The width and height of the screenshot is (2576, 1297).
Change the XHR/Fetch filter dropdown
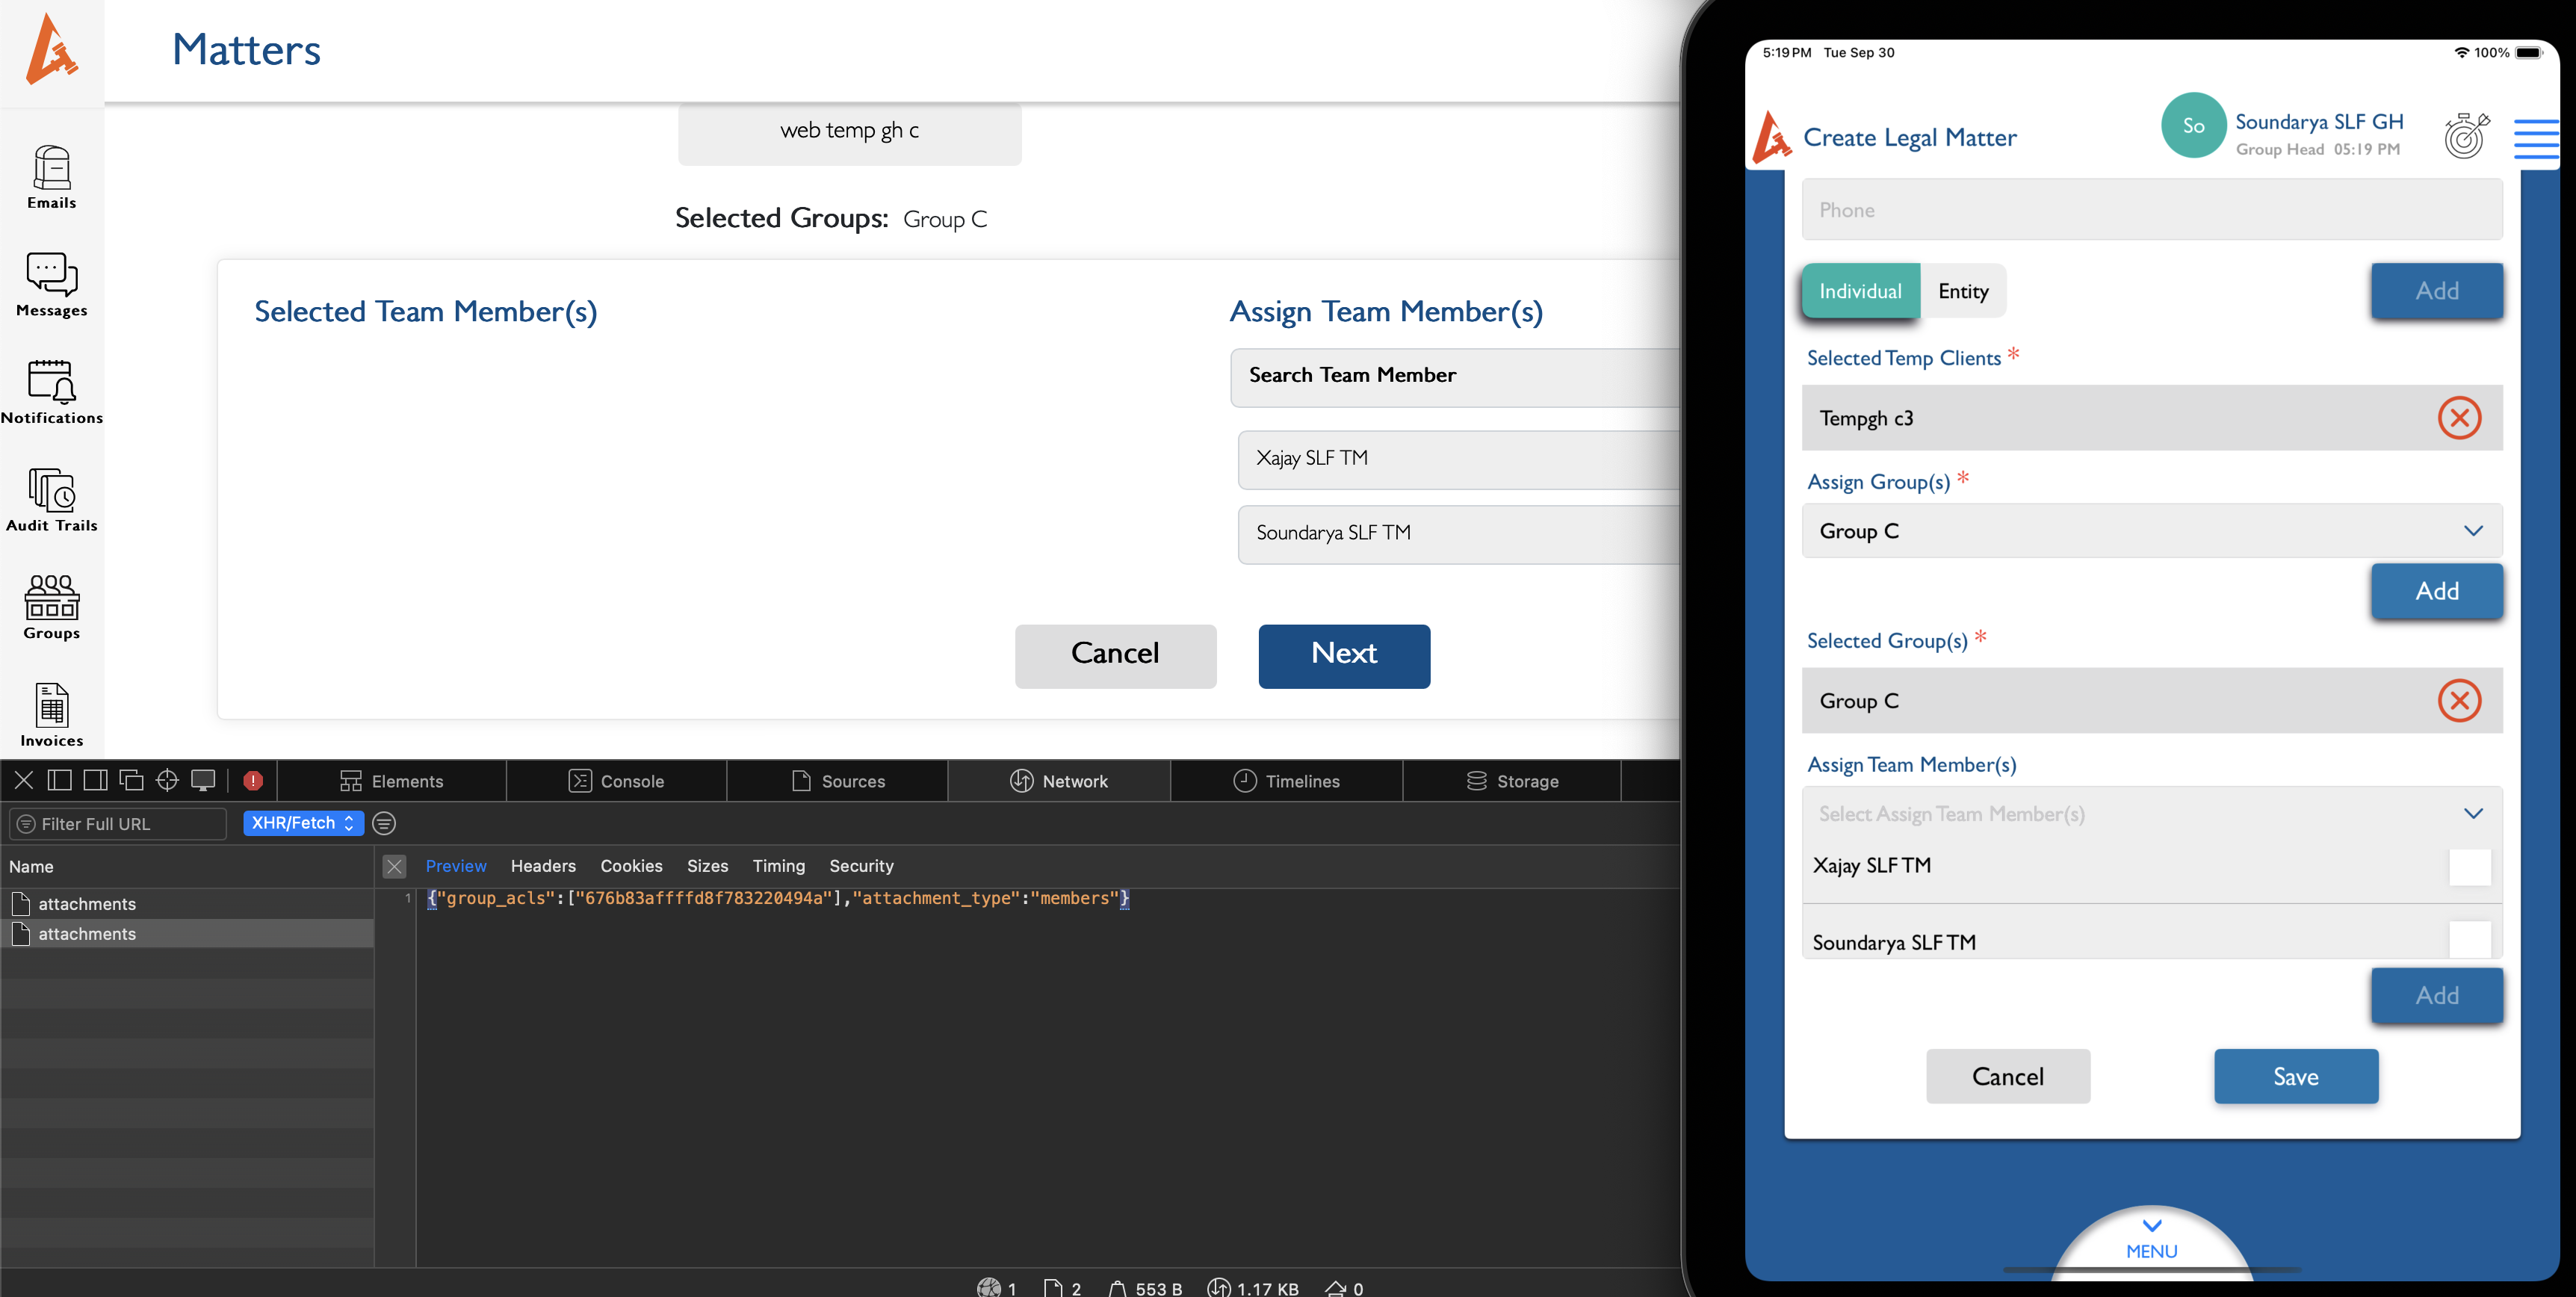pyautogui.click(x=303, y=823)
